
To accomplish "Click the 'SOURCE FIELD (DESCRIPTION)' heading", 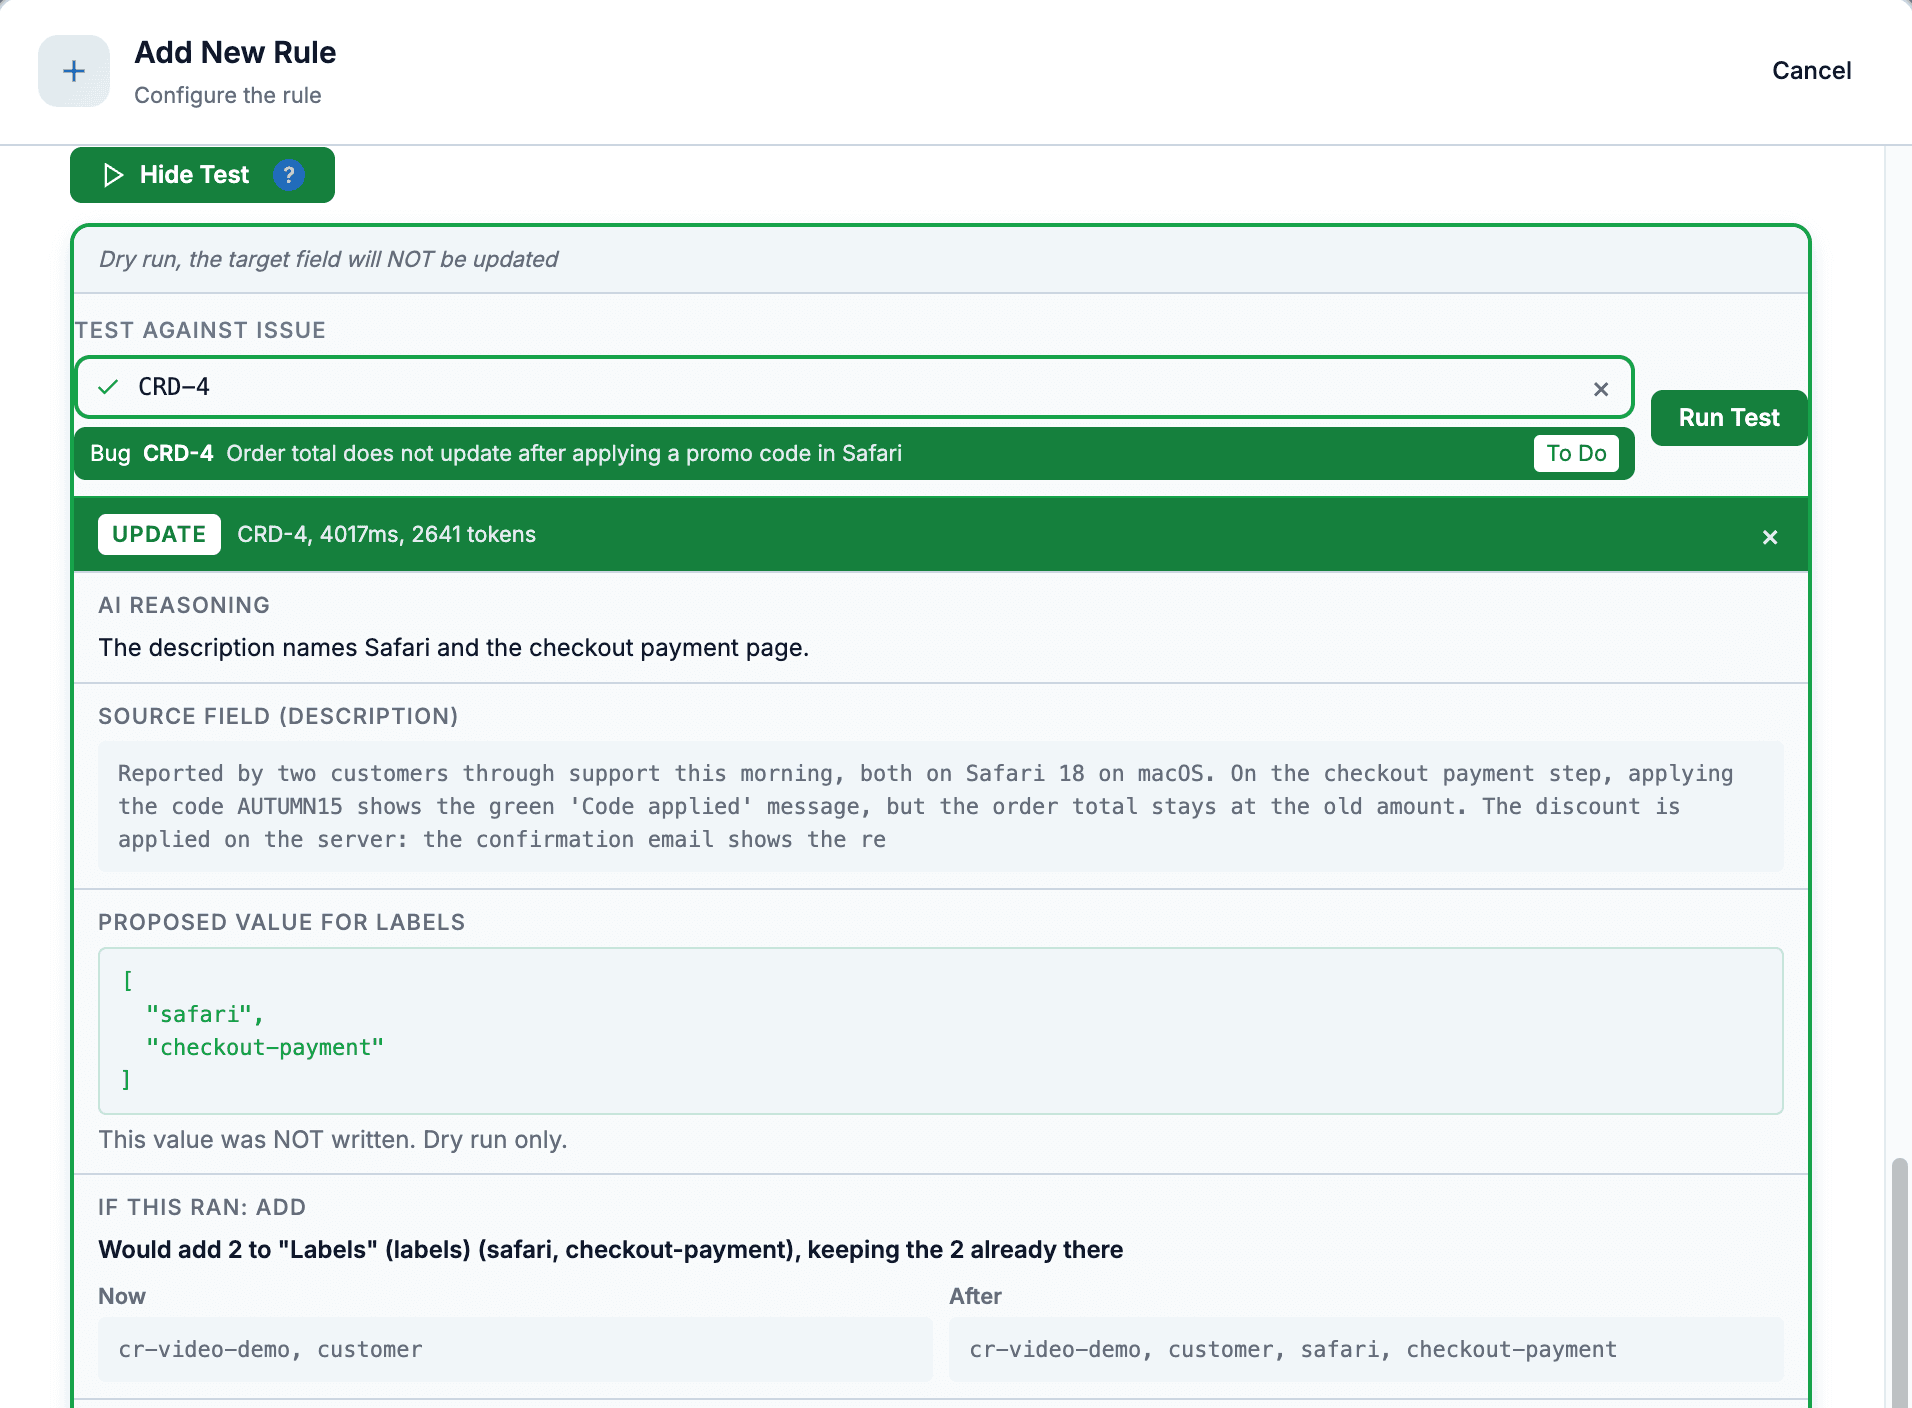I will (x=278, y=717).
